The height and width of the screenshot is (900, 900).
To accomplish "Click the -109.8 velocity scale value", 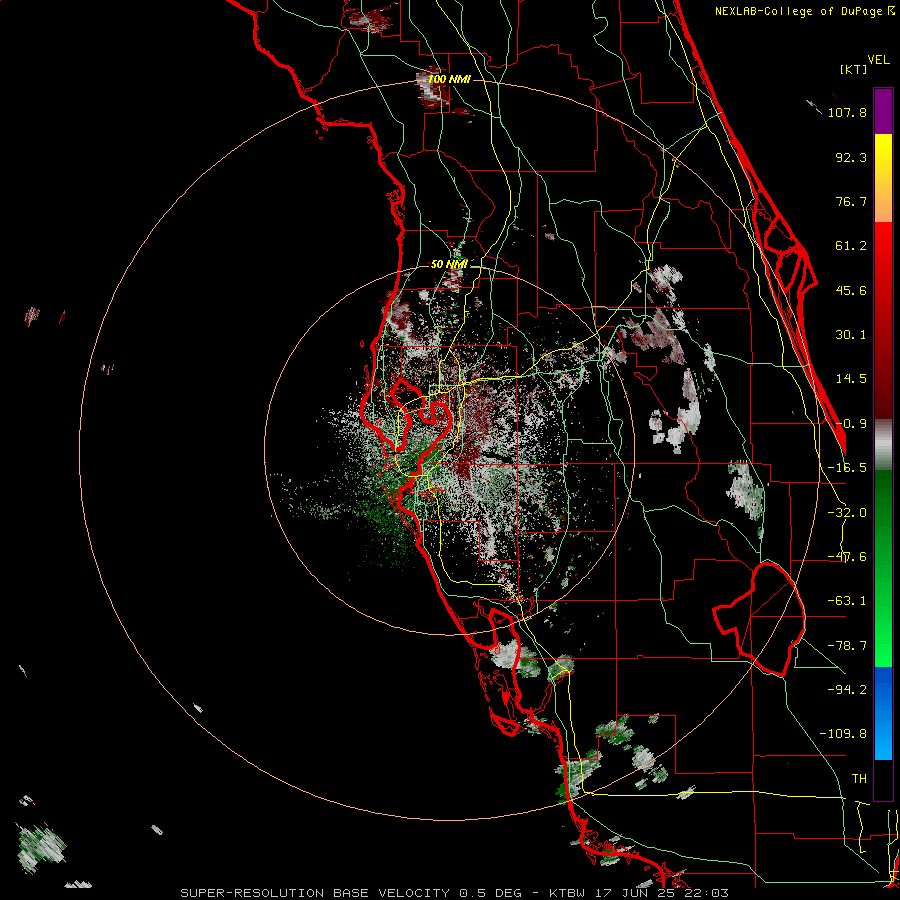I will [843, 734].
